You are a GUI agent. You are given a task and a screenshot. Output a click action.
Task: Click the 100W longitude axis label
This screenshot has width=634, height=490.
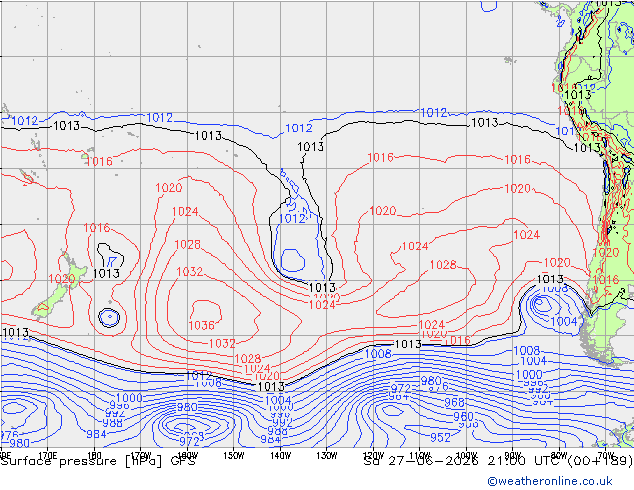(x=466, y=455)
